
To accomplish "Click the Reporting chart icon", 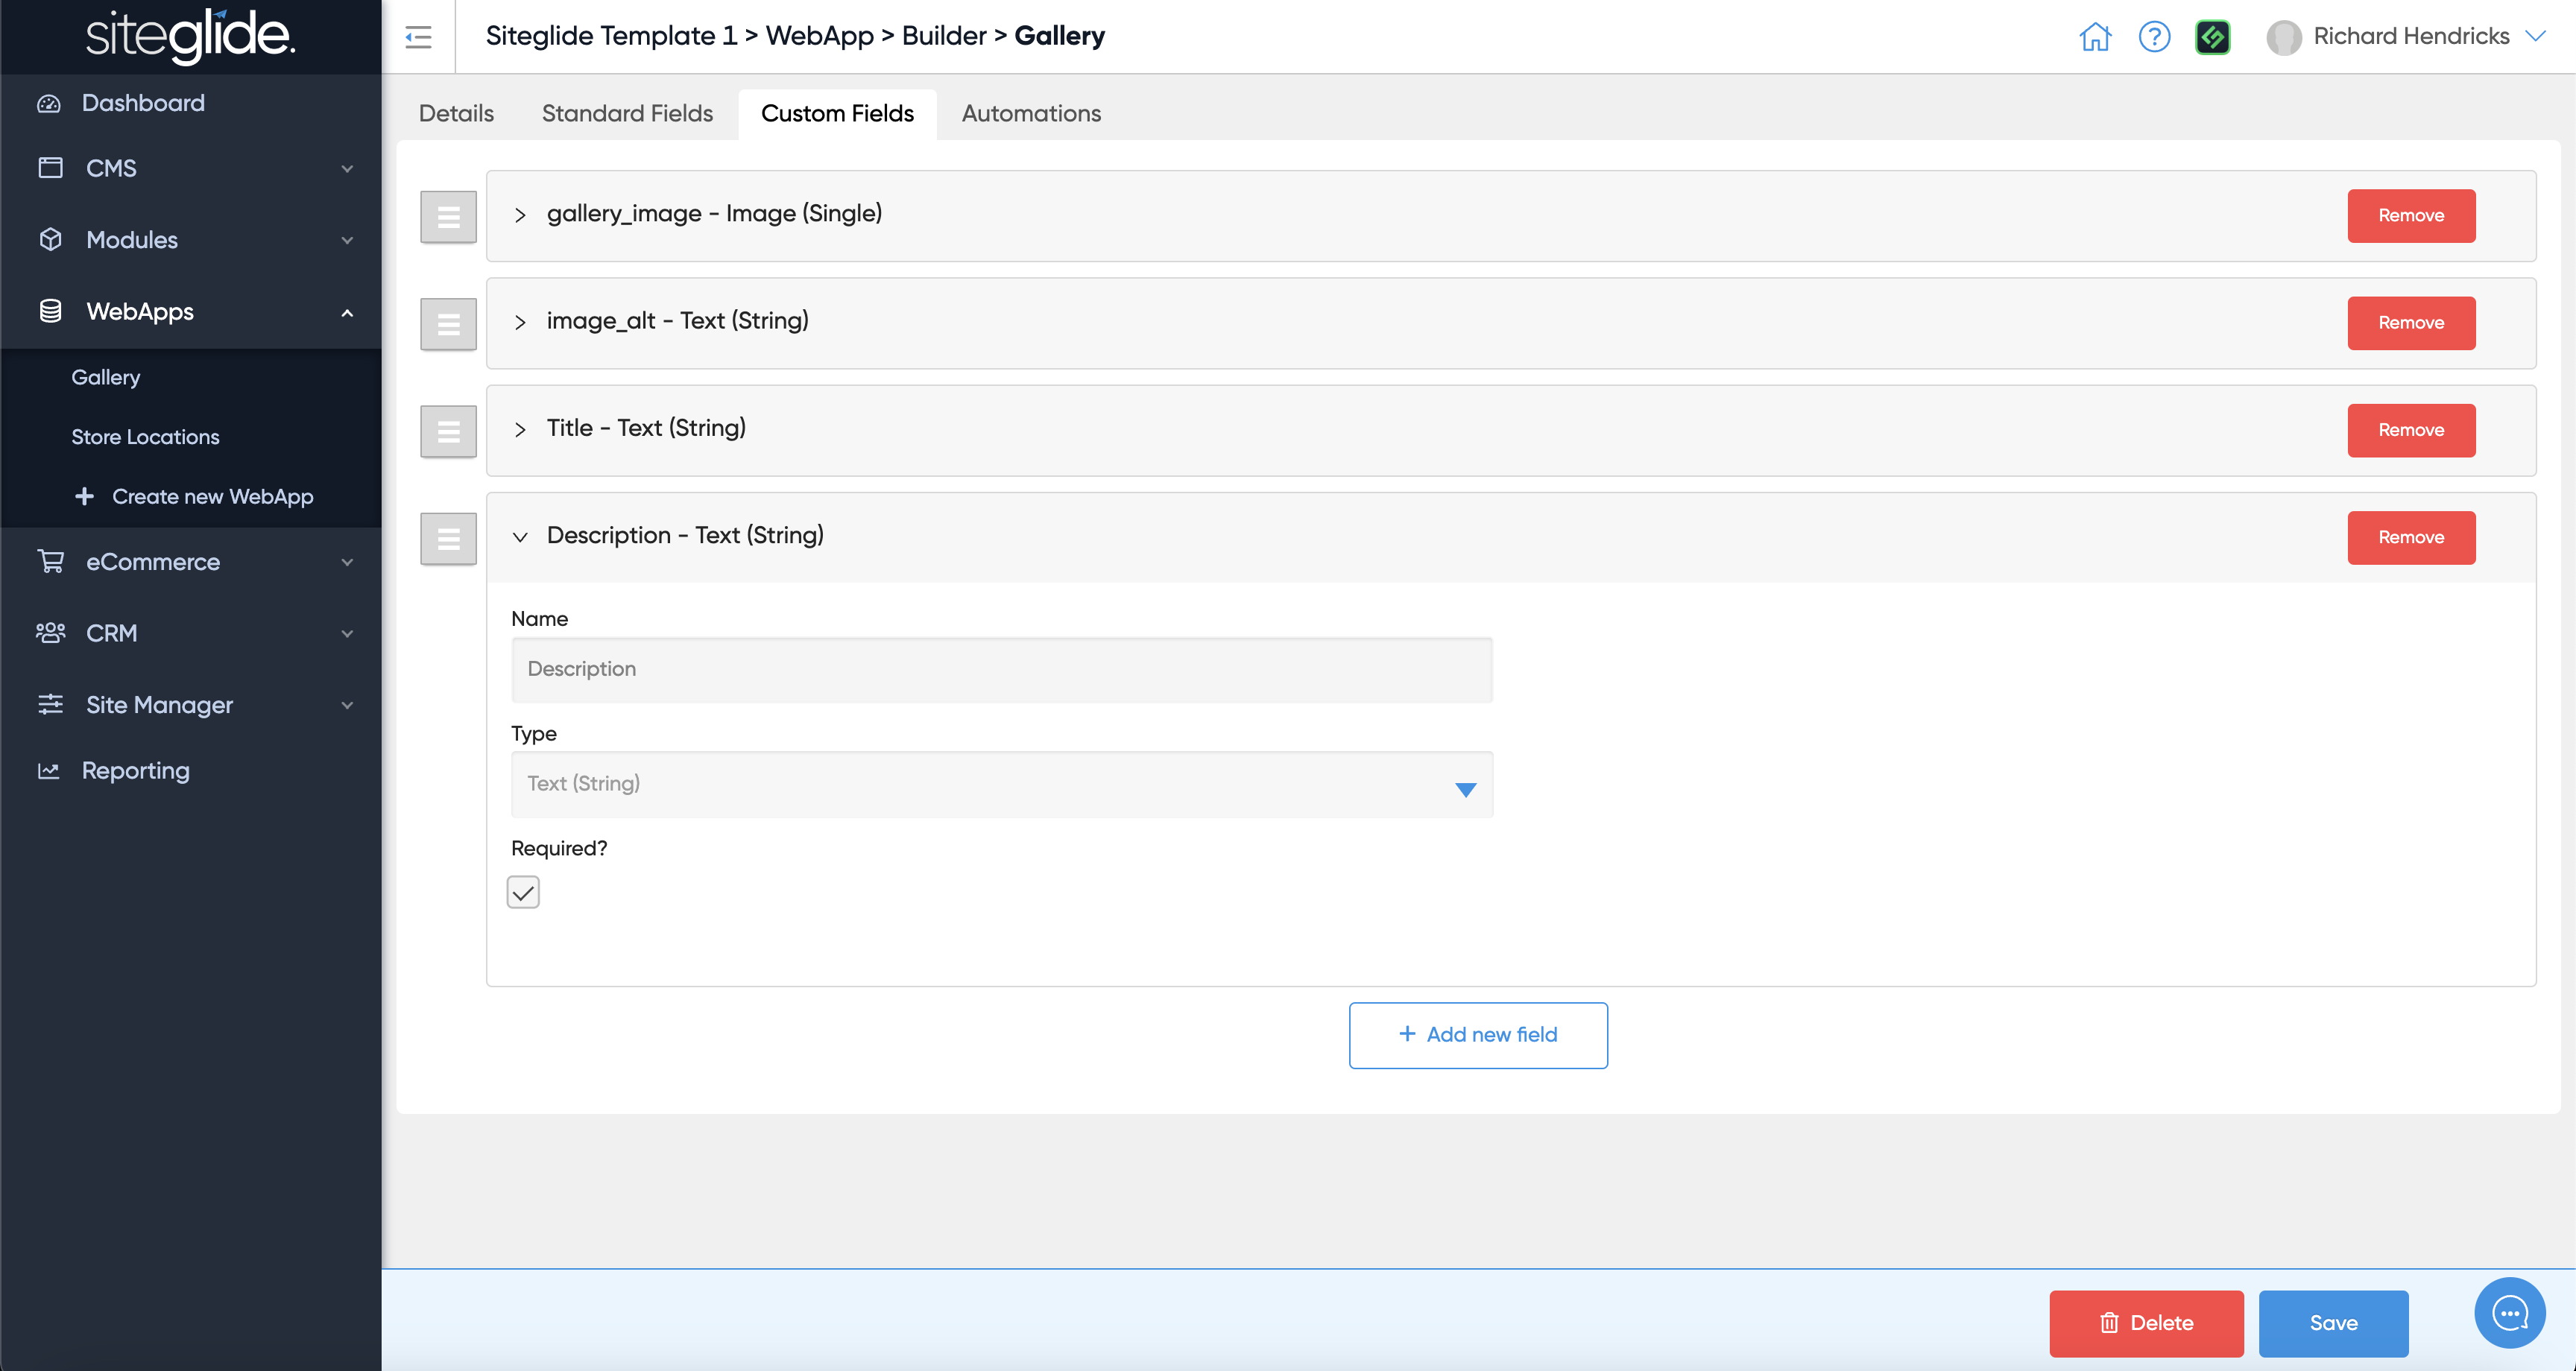I will tap(49, 771).
